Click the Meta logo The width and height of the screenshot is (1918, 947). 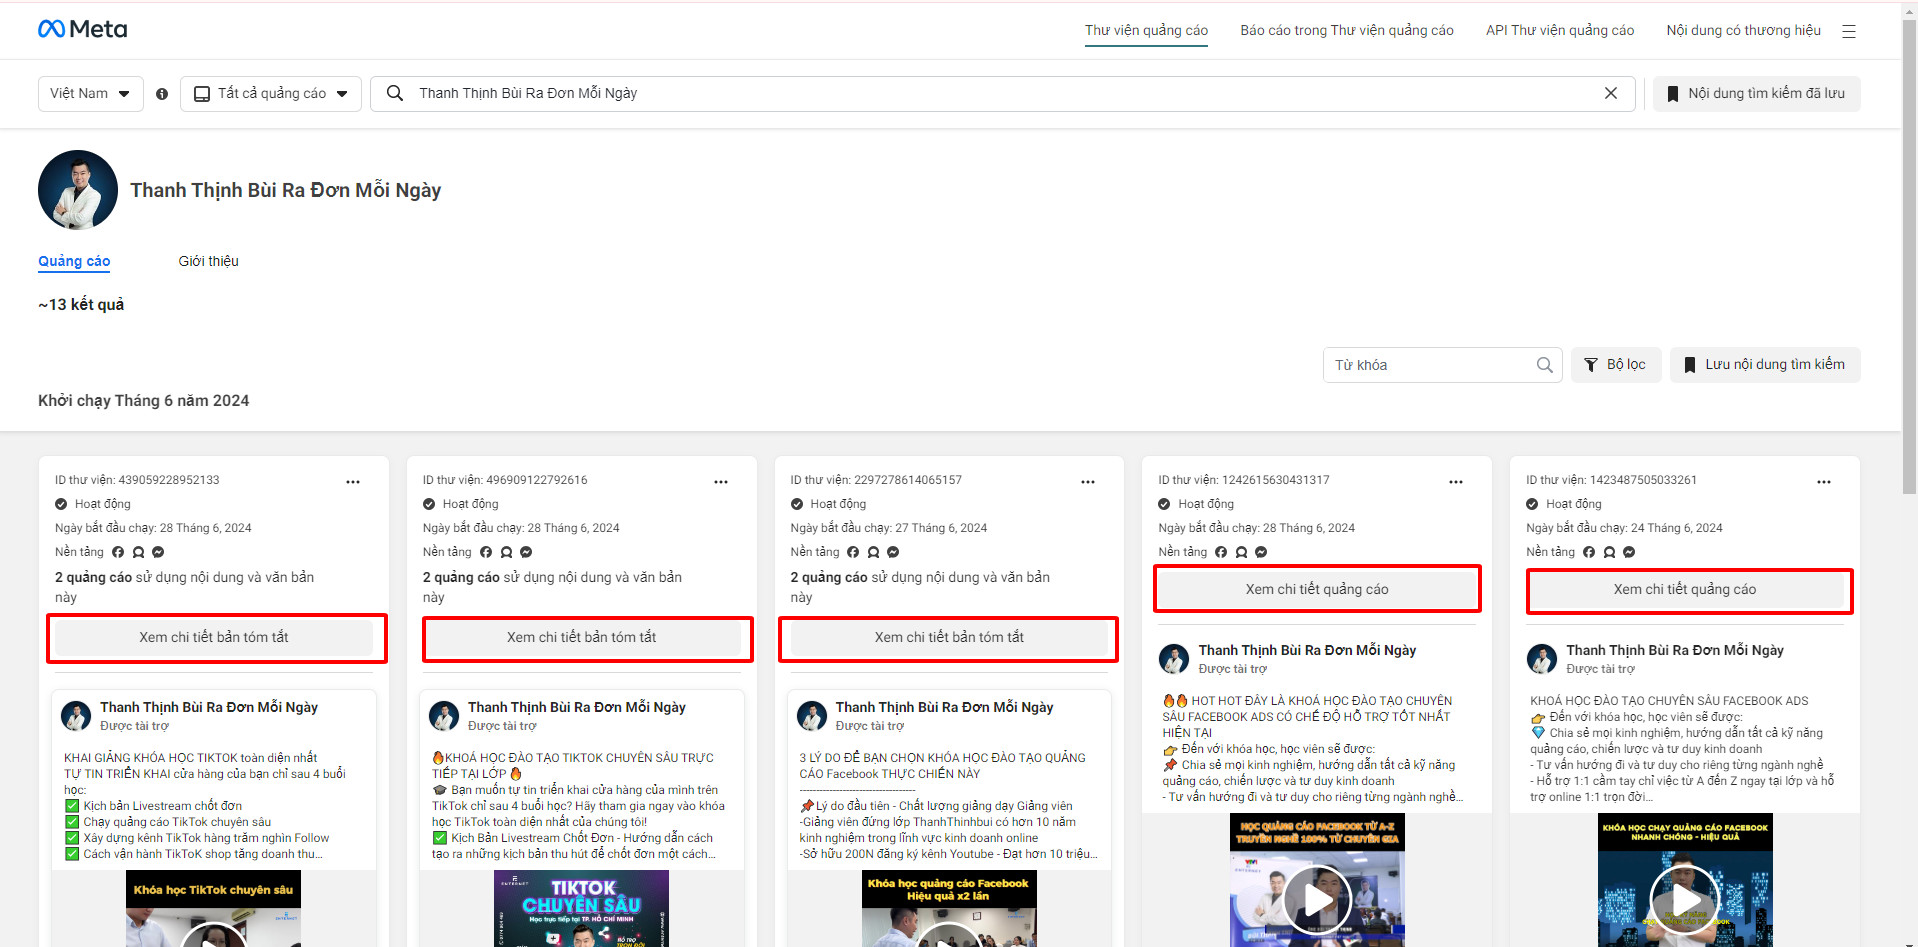(x=82, y=29)
